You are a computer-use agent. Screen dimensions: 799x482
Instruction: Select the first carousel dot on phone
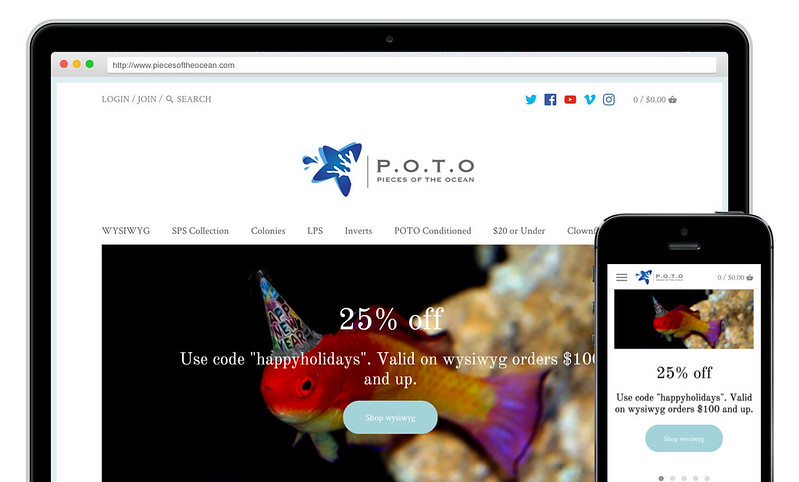pyautogui.click(x=661, y=478)
